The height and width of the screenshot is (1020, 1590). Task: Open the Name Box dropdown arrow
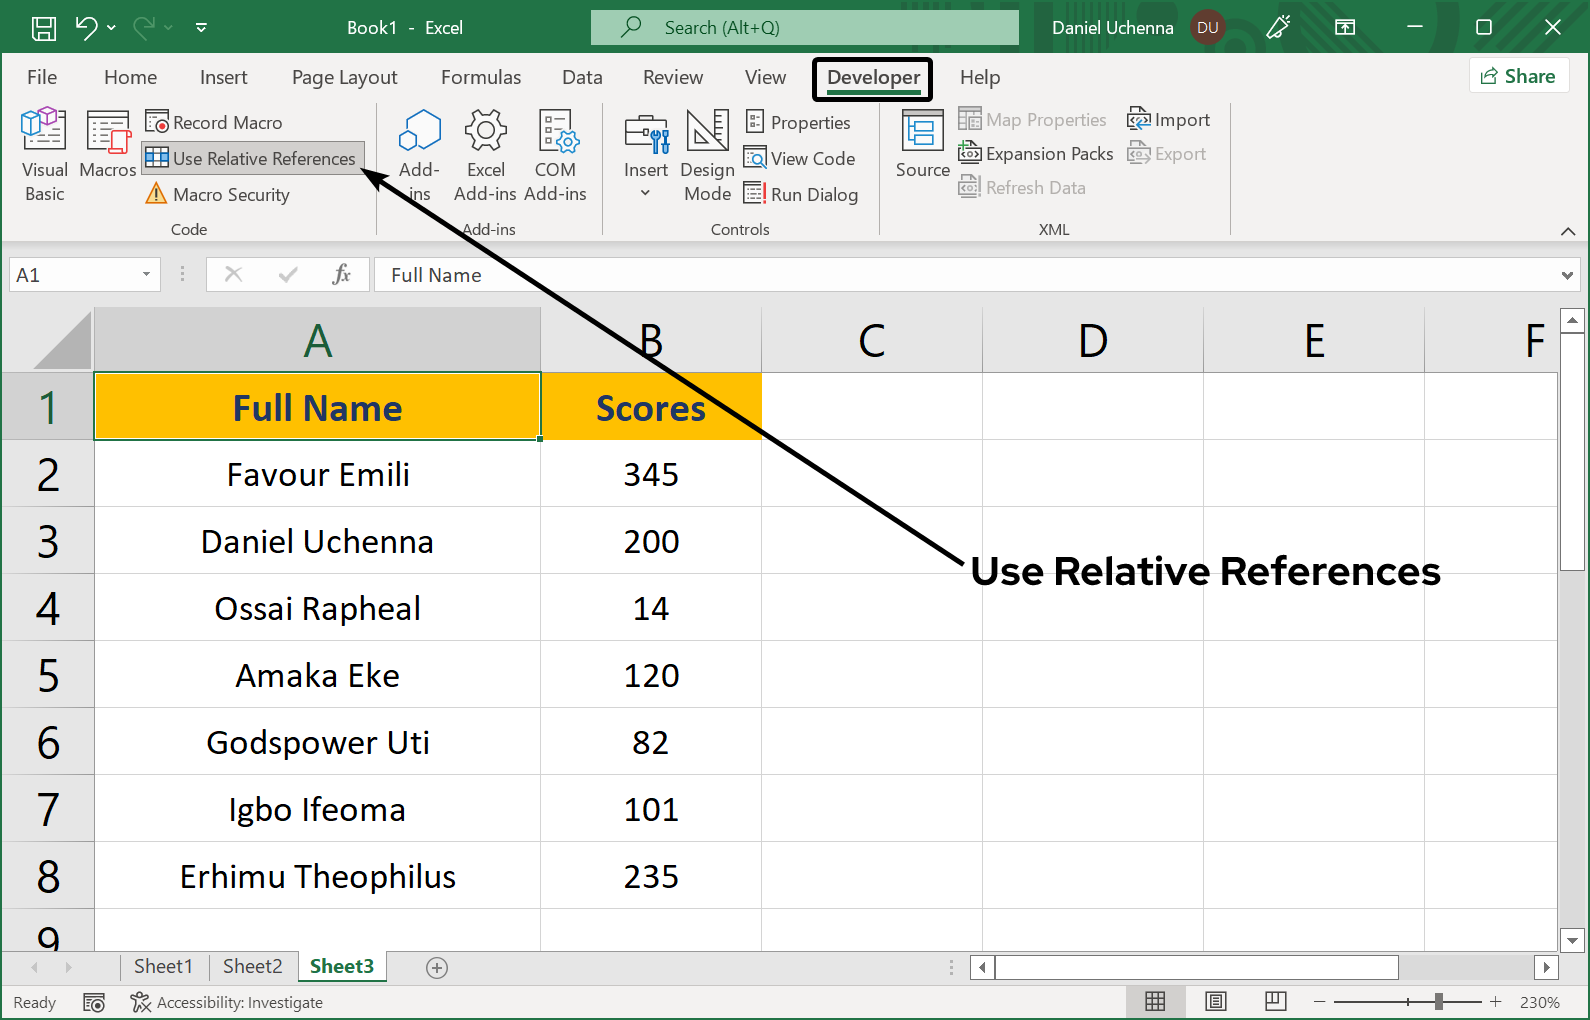tap(146, 275)
